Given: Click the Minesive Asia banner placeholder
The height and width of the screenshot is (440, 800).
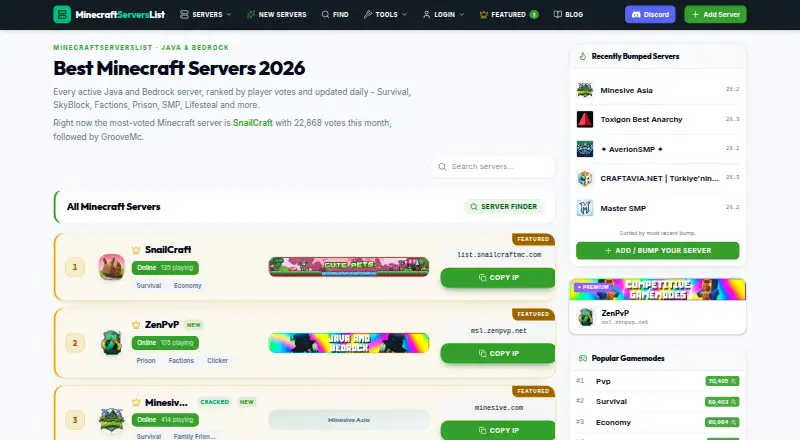Looking at the screenshot, I should [x=349, y=420].
